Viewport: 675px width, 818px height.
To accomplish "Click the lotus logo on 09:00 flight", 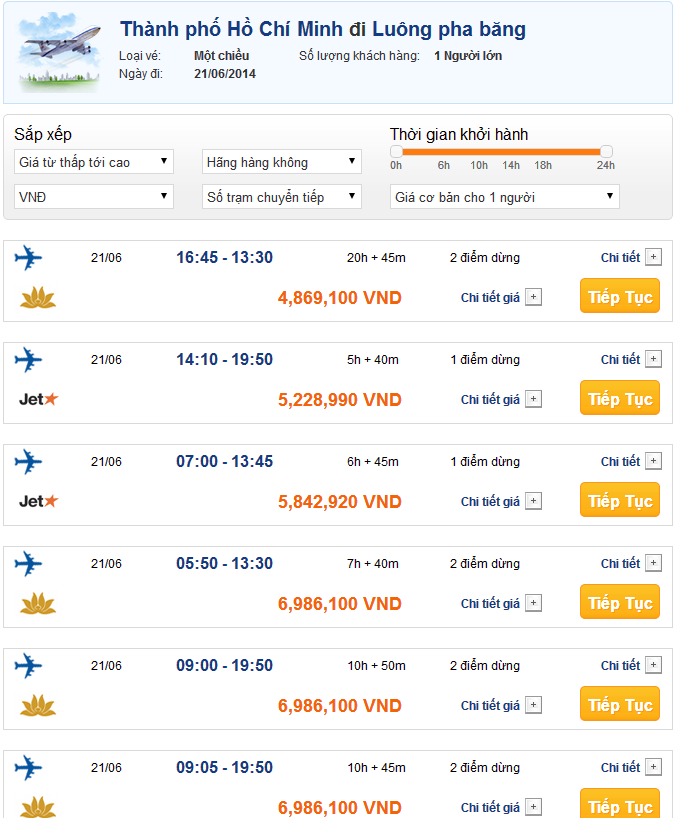I will (38, 705).
